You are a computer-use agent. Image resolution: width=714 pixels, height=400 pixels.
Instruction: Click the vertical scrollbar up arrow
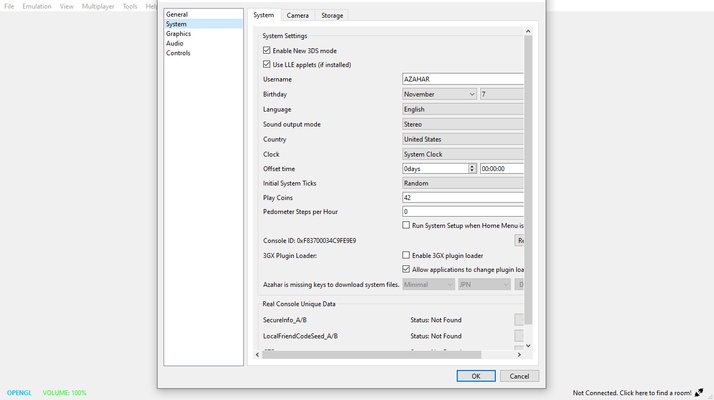528,31
